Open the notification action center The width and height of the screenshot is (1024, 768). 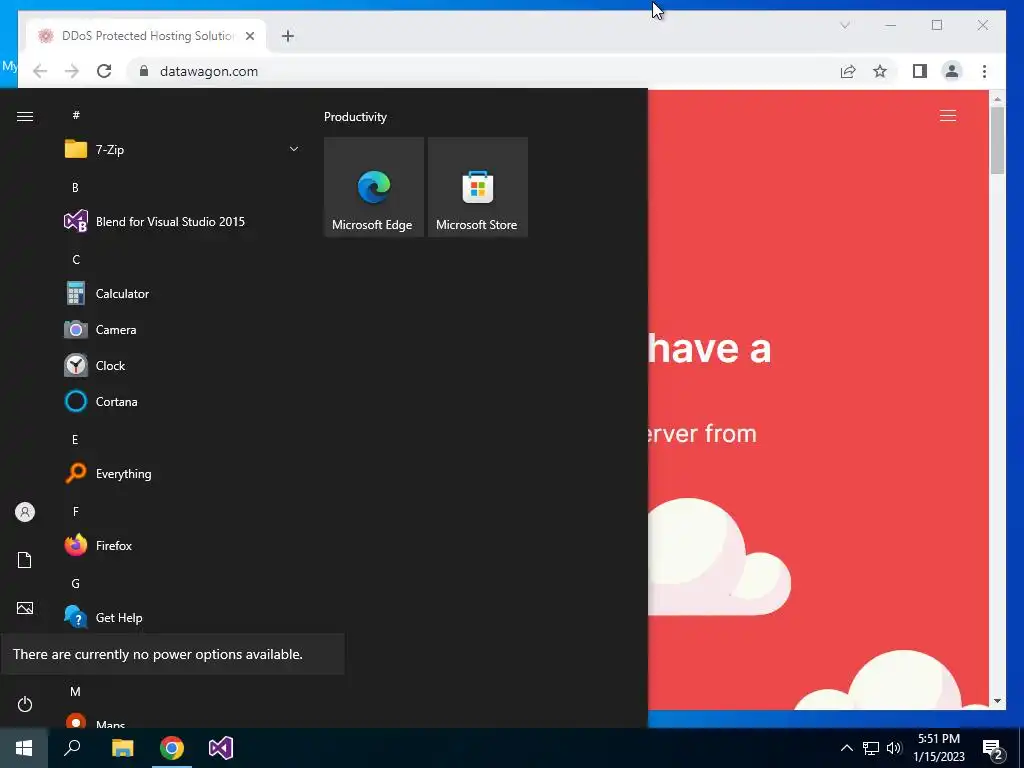pyautogui.click(x=993, y=748)
